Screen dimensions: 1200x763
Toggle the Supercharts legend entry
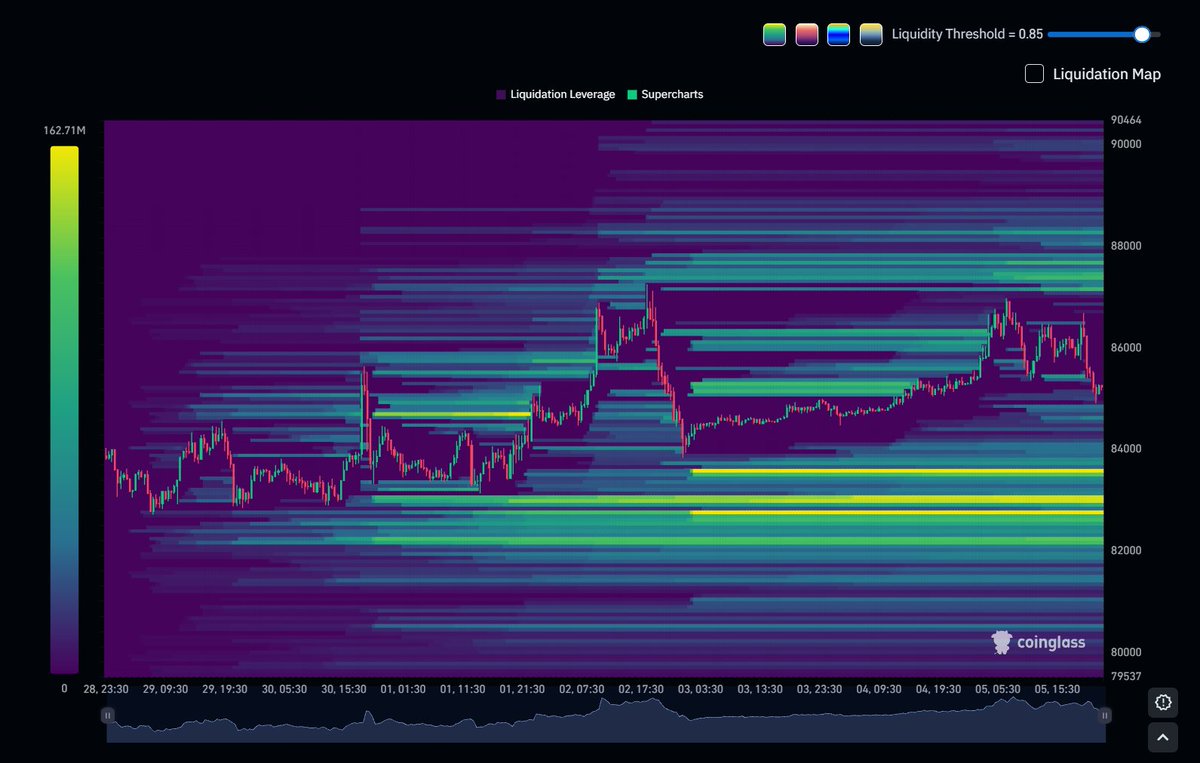point(665,95)
